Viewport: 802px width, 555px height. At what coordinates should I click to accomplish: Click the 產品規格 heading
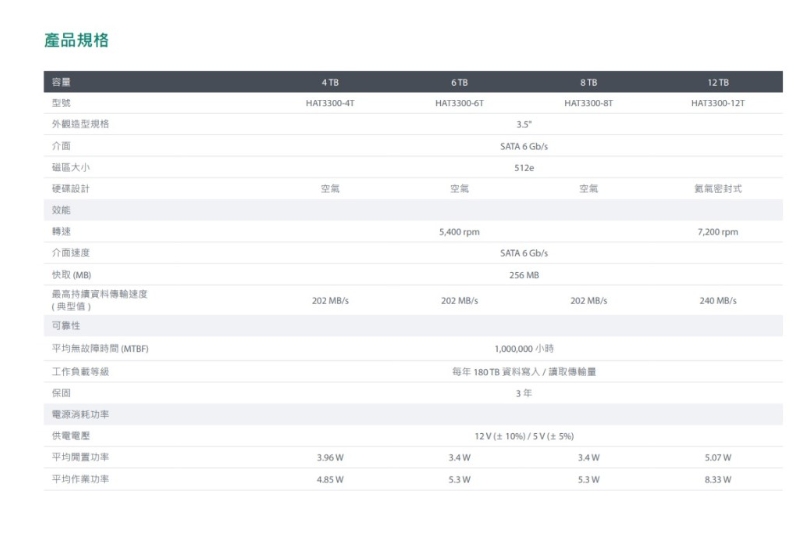tap(76, 40)
